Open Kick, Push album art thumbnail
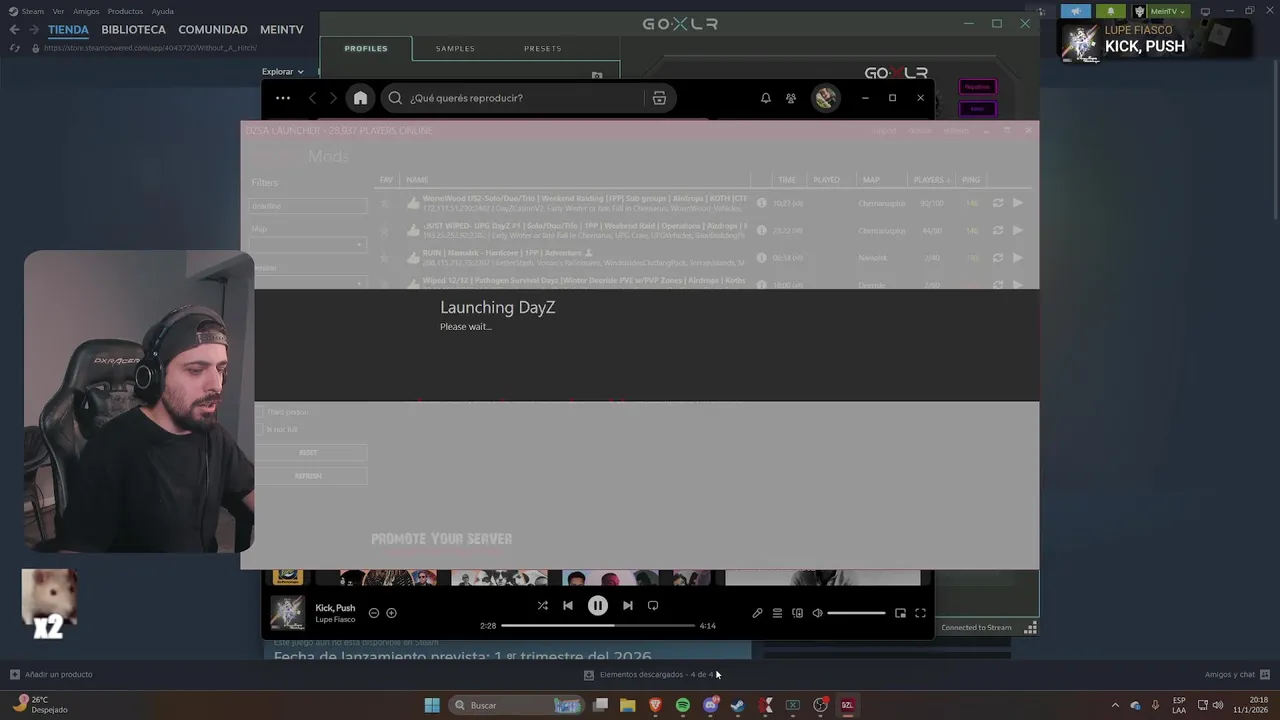Screen dimensions: 1280x720 (288, 613)
